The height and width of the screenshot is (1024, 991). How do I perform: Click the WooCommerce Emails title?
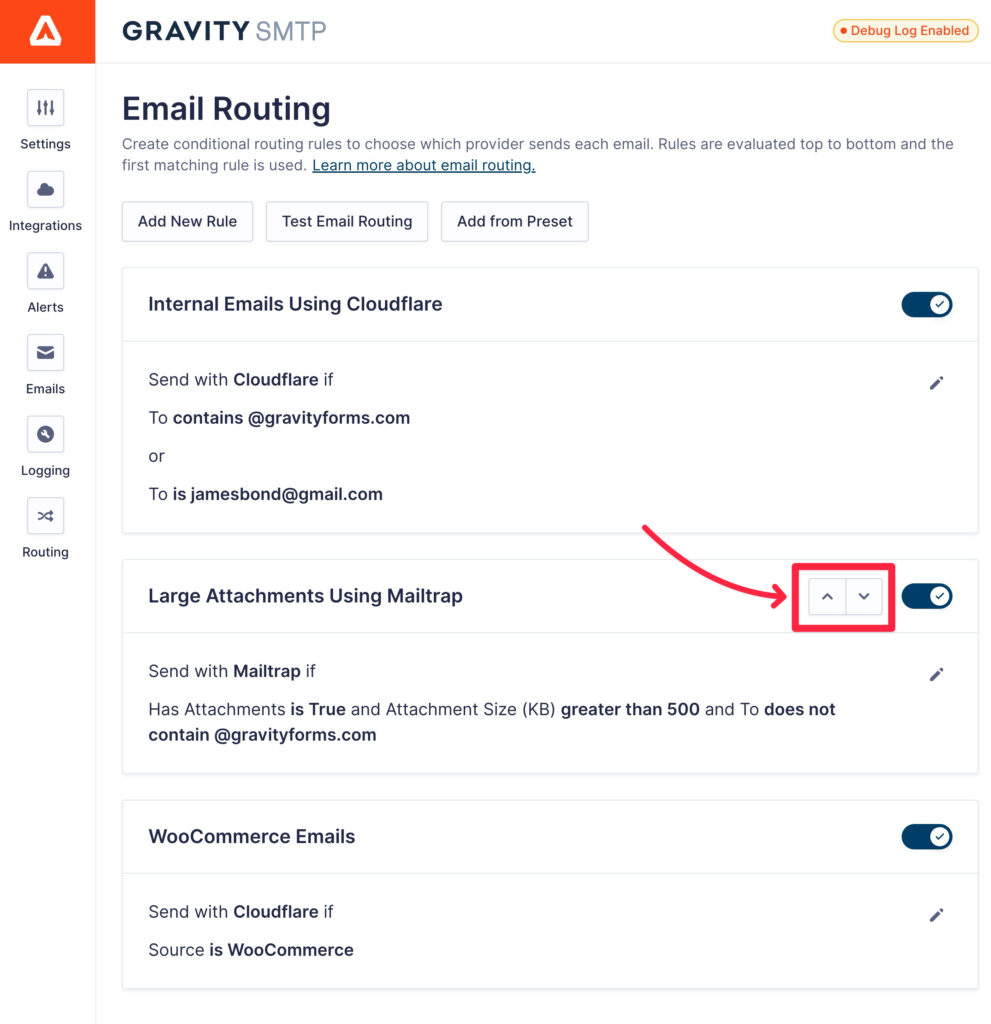tap(252, 837)
